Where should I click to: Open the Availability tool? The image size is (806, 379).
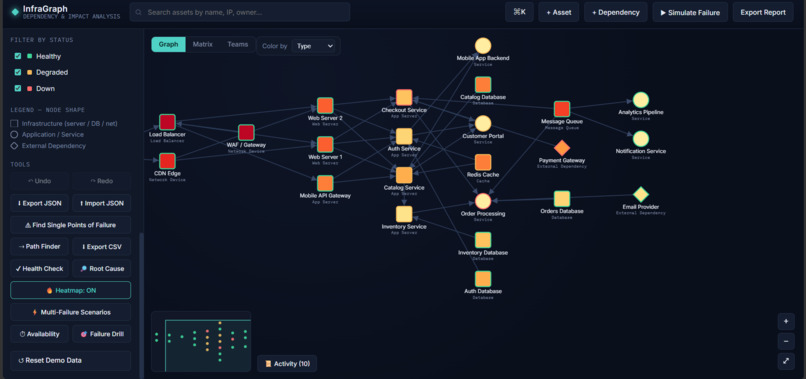39,334
